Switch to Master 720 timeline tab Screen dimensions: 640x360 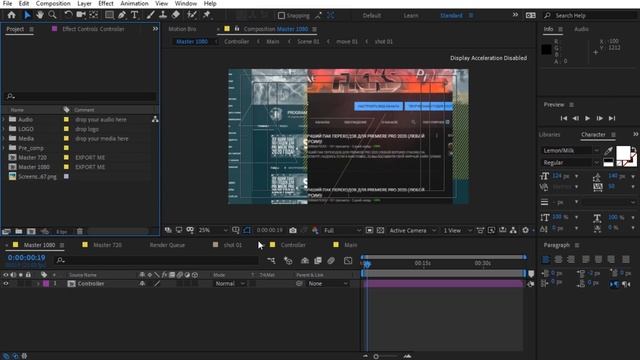(107, 245)
